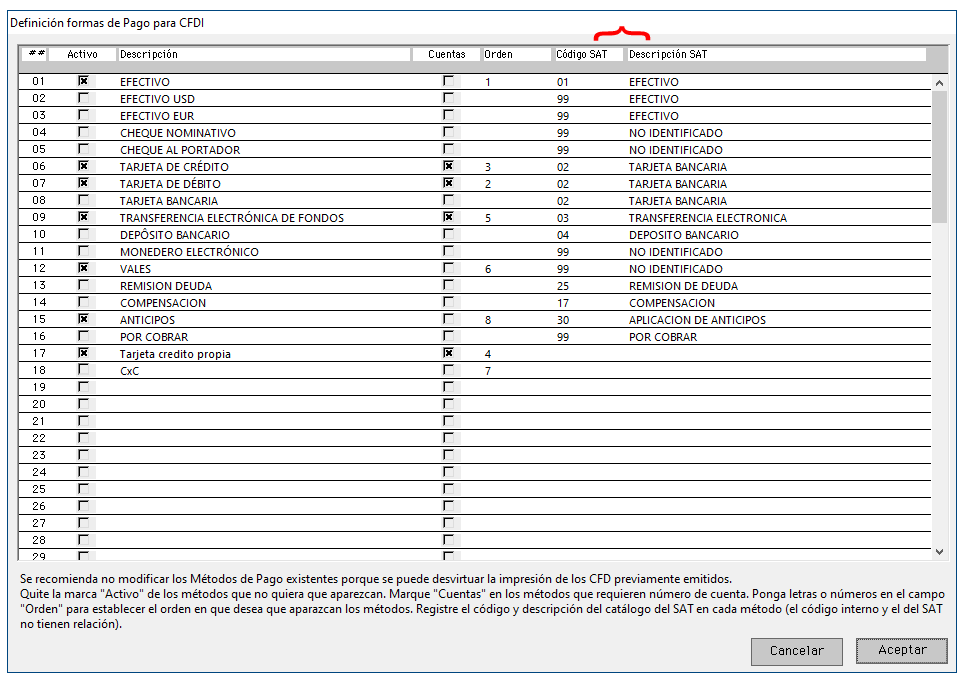Uncheck Activo for VALES row

tap(84, 268)
